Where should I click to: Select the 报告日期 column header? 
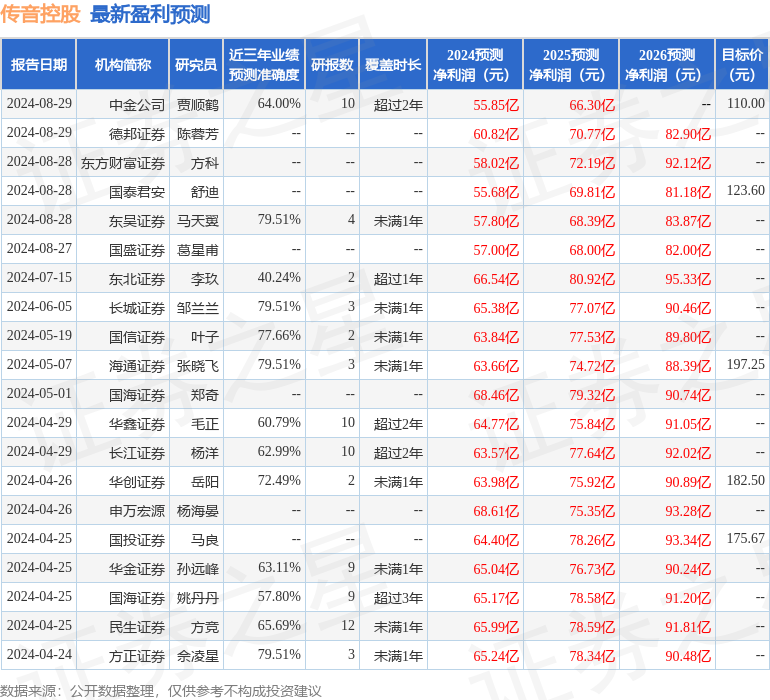[39, 64]
